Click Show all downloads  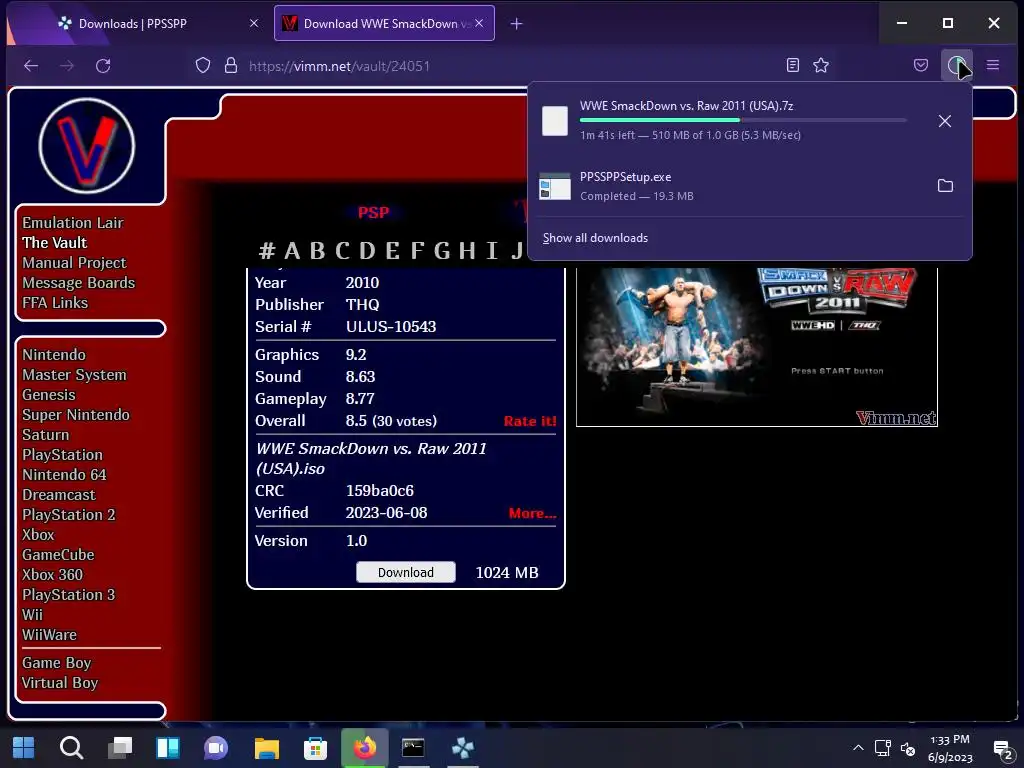coord(595,238)
